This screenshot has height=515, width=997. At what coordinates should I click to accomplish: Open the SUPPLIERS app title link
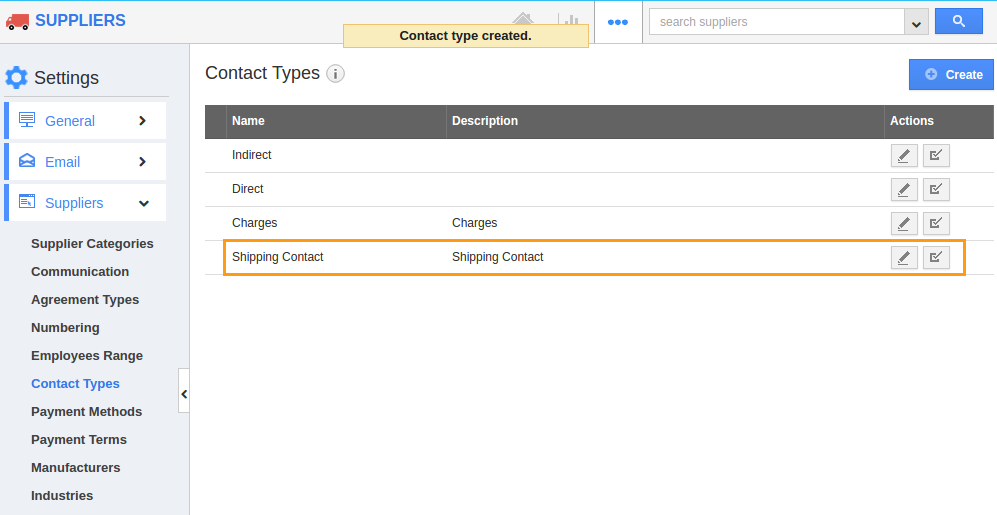80,20
